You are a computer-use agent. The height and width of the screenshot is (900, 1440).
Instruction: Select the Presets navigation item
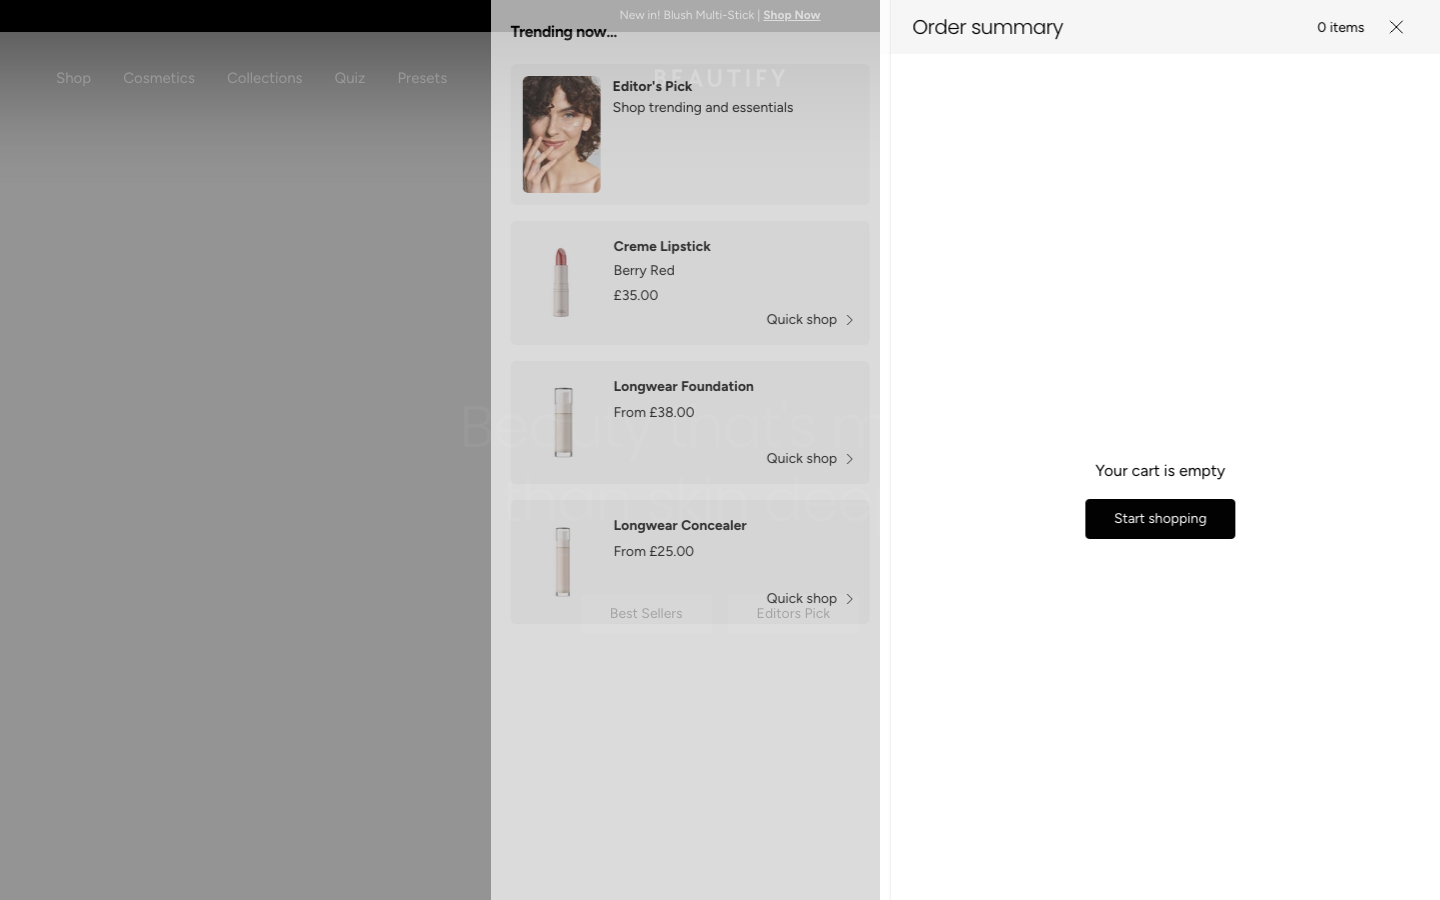[422, 78]
